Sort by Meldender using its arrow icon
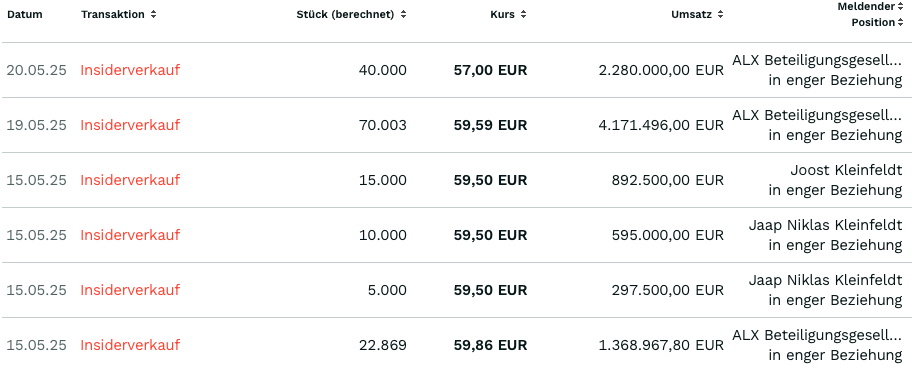This screenshot has height=367, width=912. pos(900,6)
